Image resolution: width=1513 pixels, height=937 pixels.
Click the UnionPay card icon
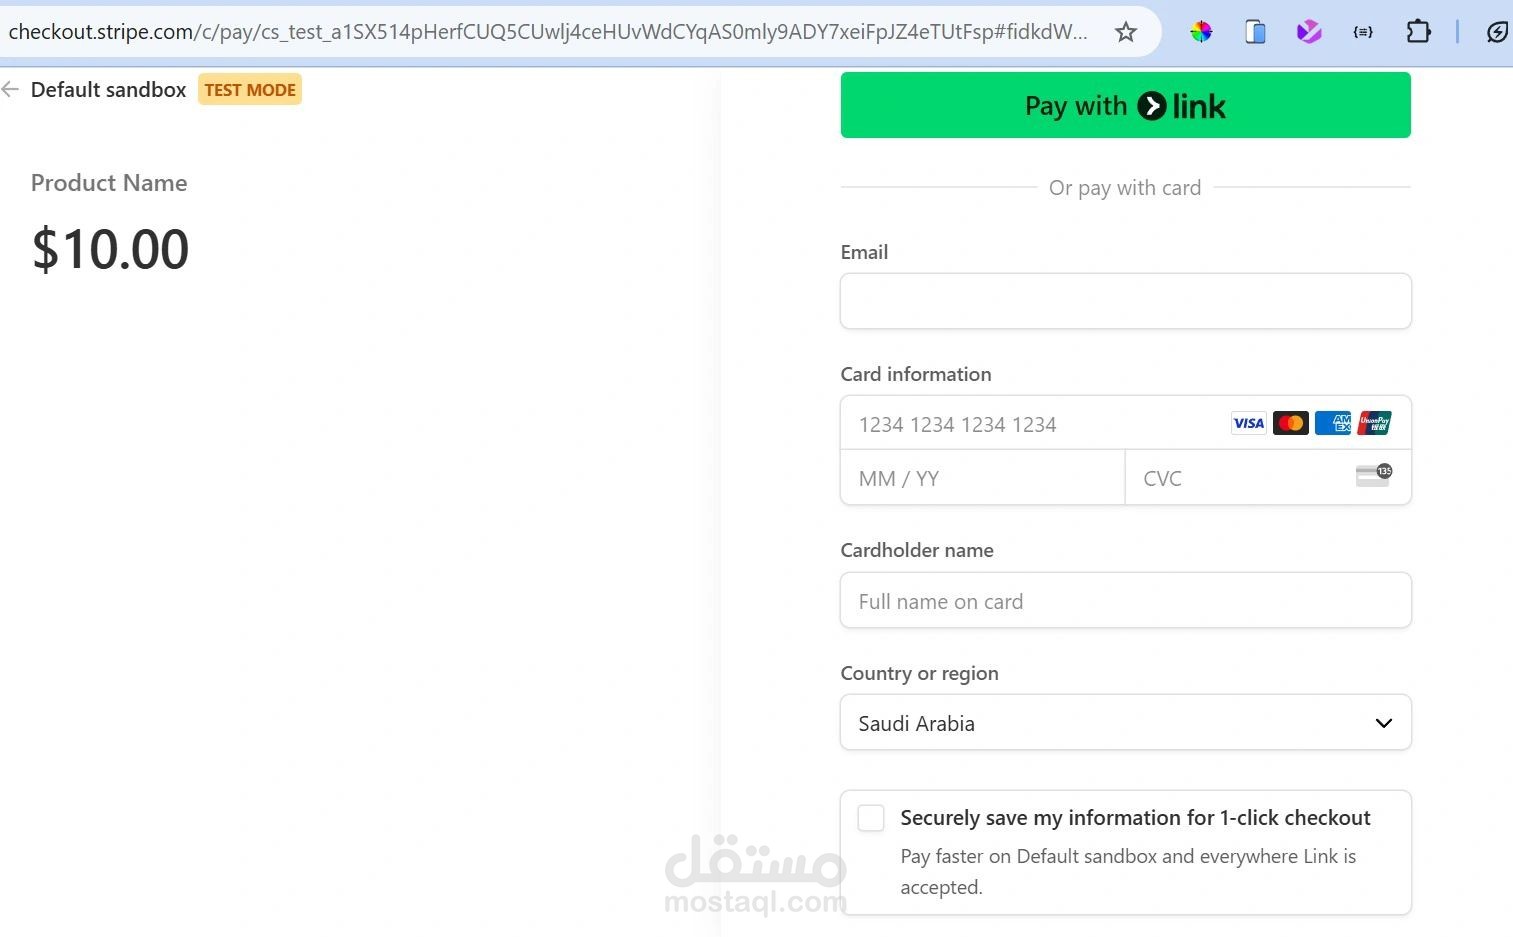click(x=1374, y=423)
